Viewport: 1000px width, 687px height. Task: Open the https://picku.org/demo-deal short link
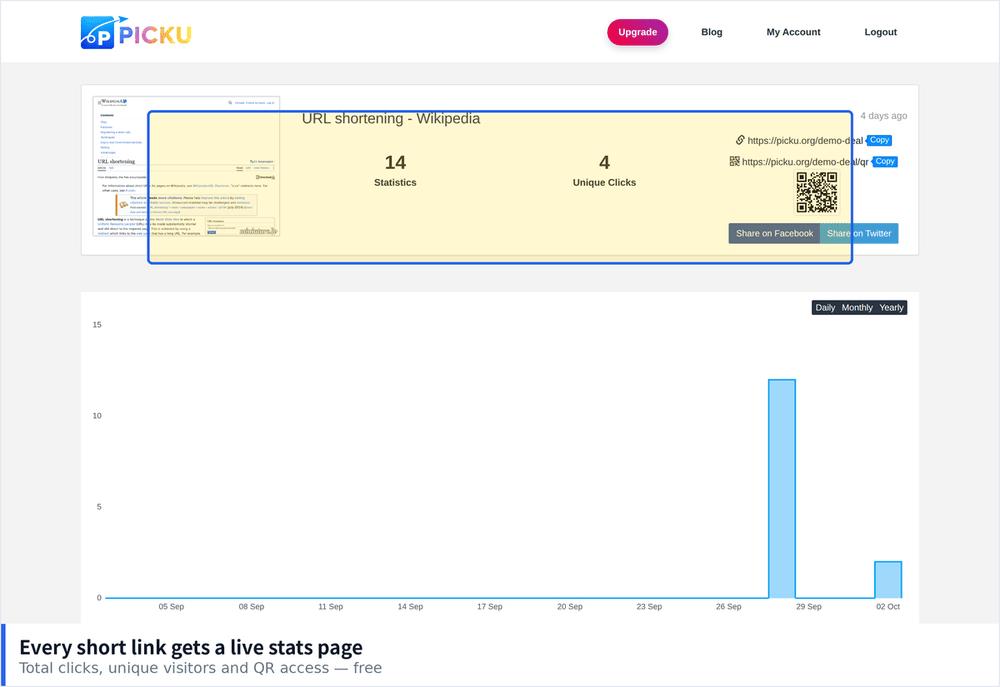pyautogui.click(x=805, y=140)
